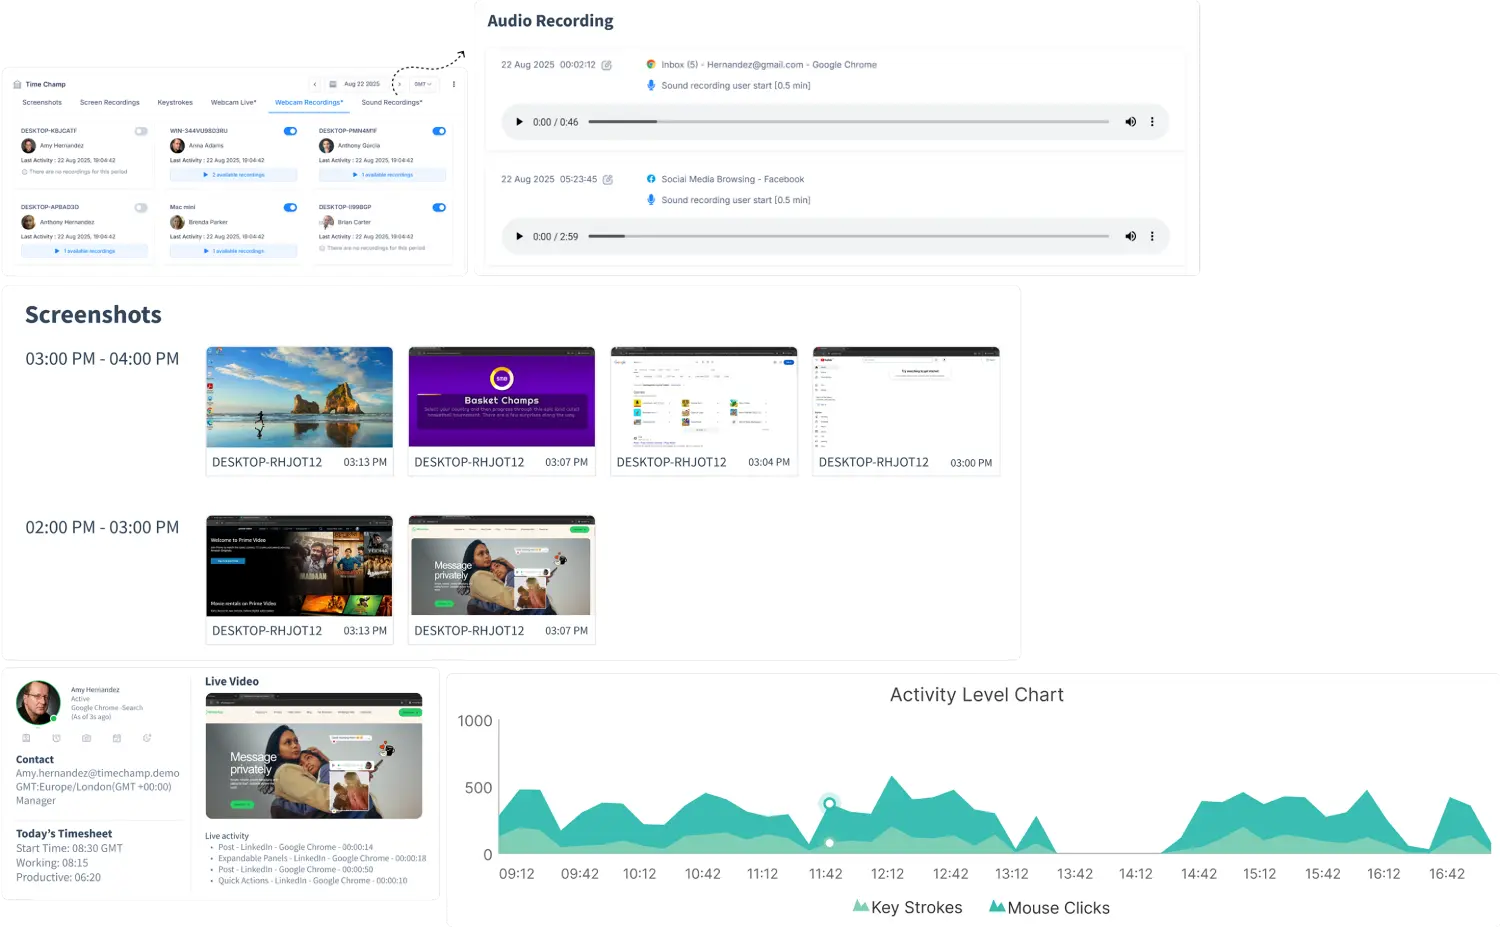Click the Facebook icon on the Social Media Browsing entry

coord(651,179)
